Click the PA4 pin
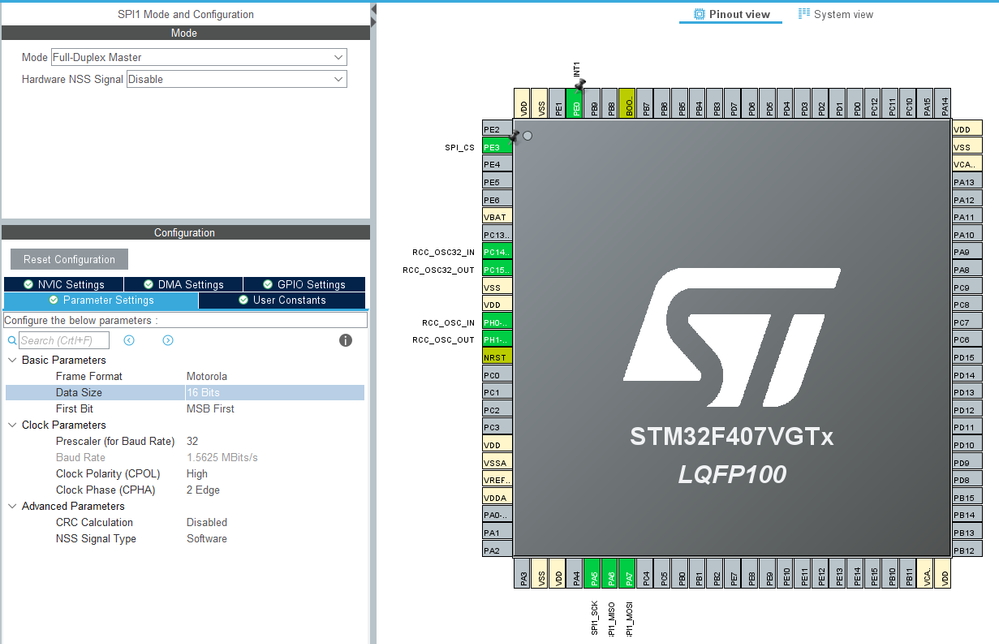The height and width of the screenshot is (644, 999). click(x=577, y=573)
